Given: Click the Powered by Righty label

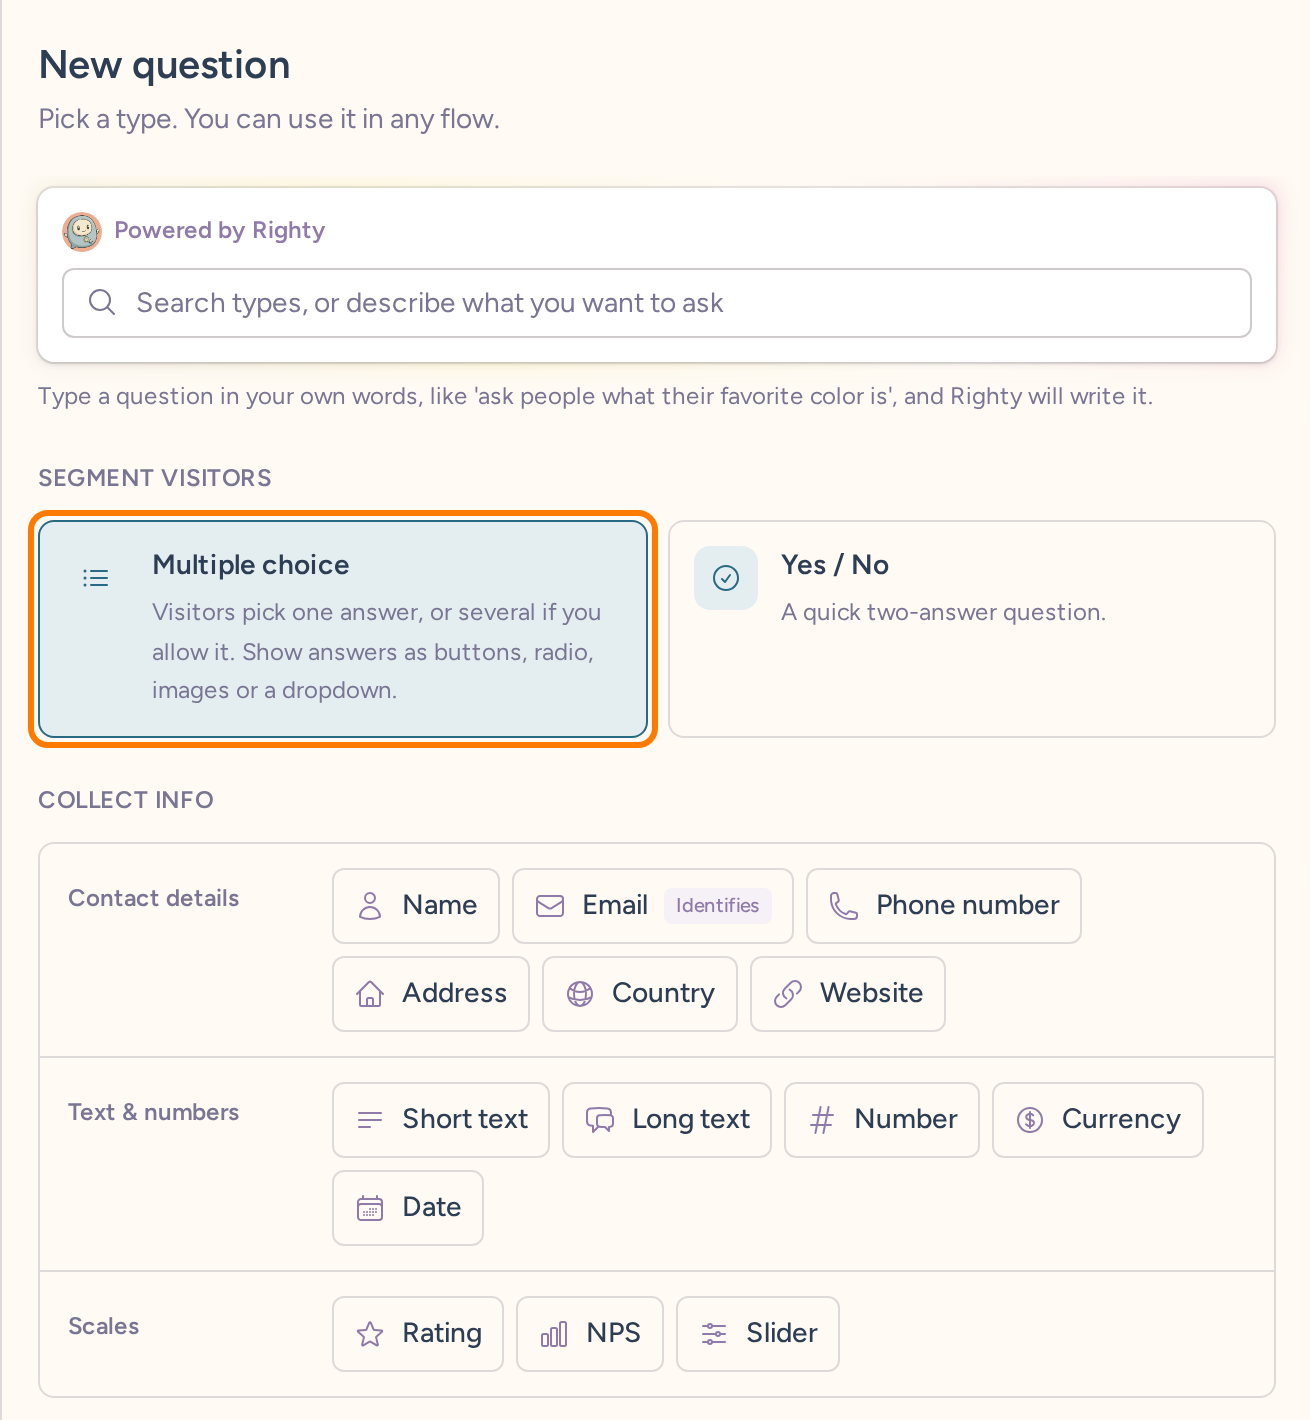Looking at the screenshot, I should [x=220, y=230].
